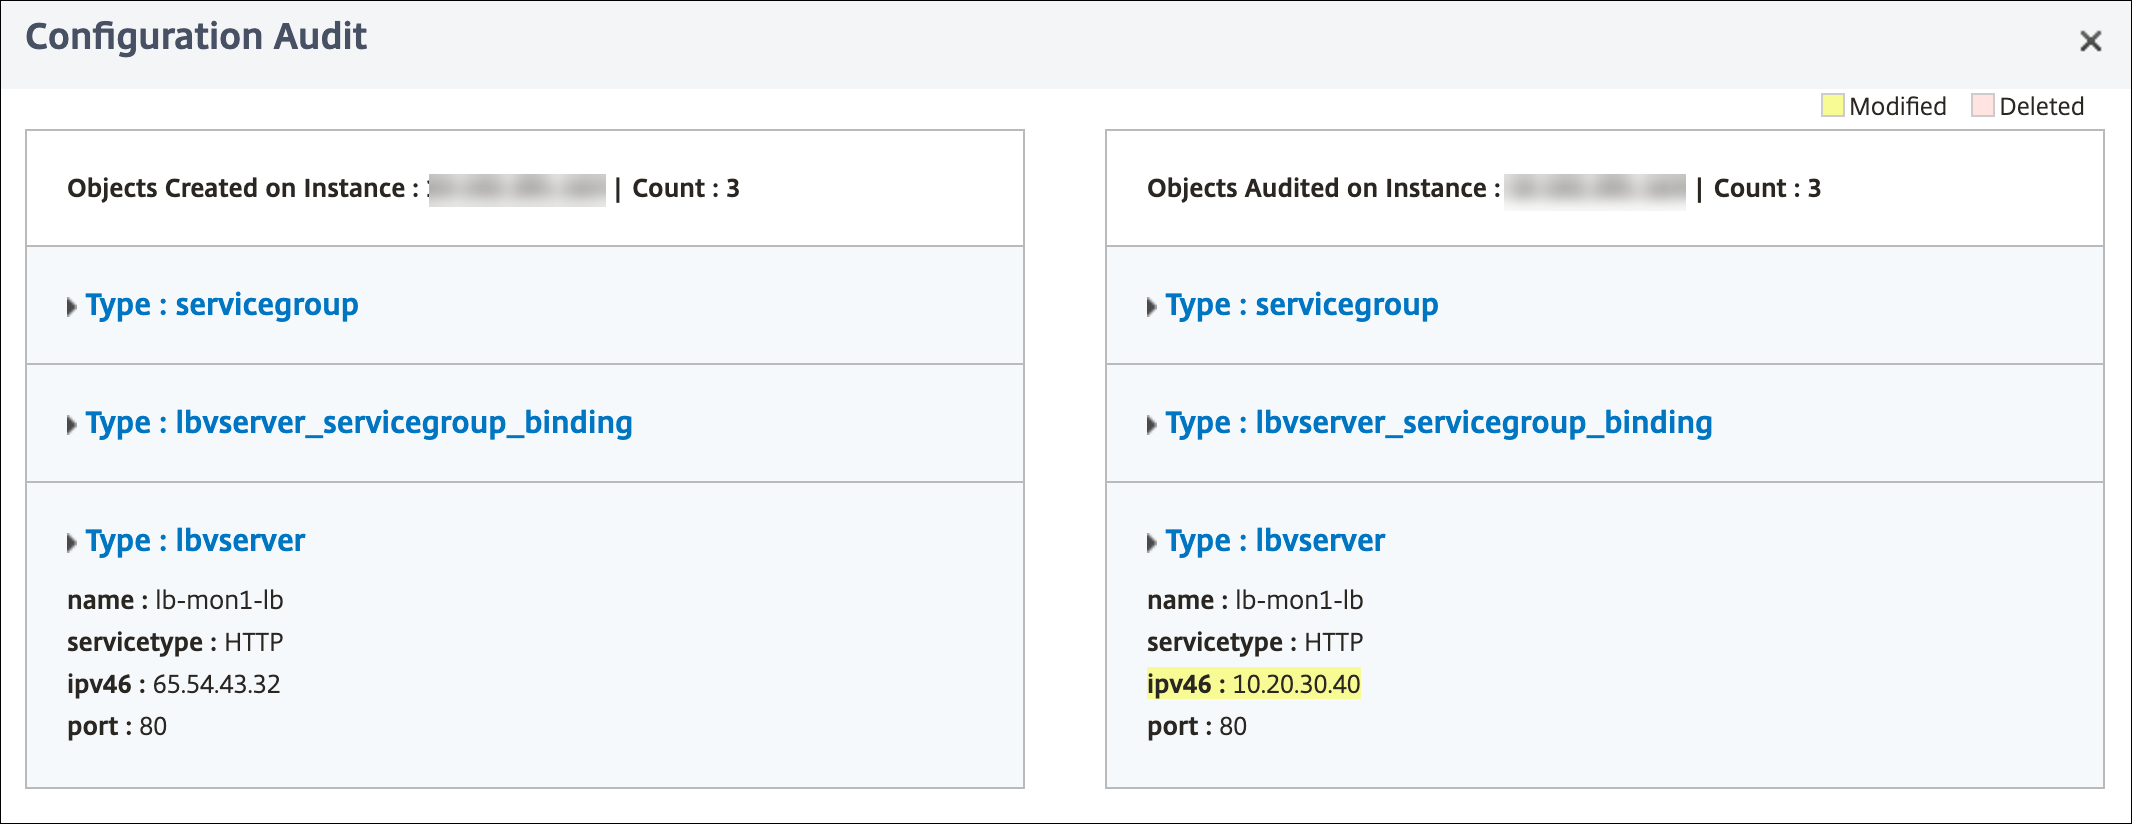Select port : 80 in Created panel
This screenshot has width=2132, height=824.
(117, 726)
